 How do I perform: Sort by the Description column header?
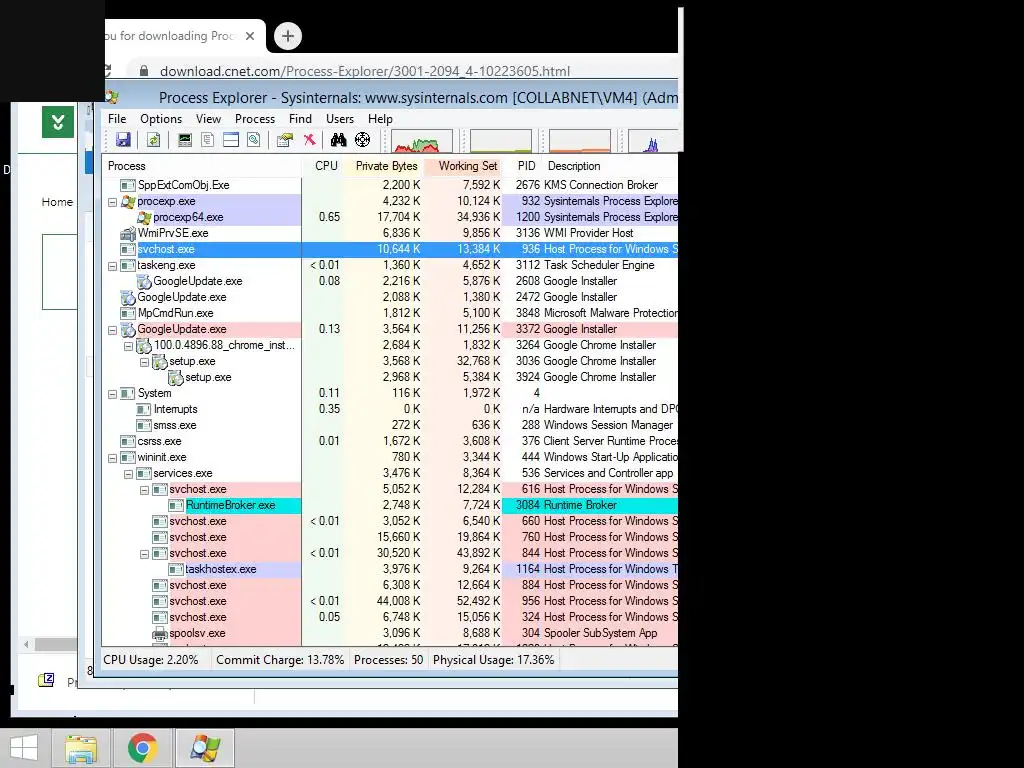pos(610,166)
